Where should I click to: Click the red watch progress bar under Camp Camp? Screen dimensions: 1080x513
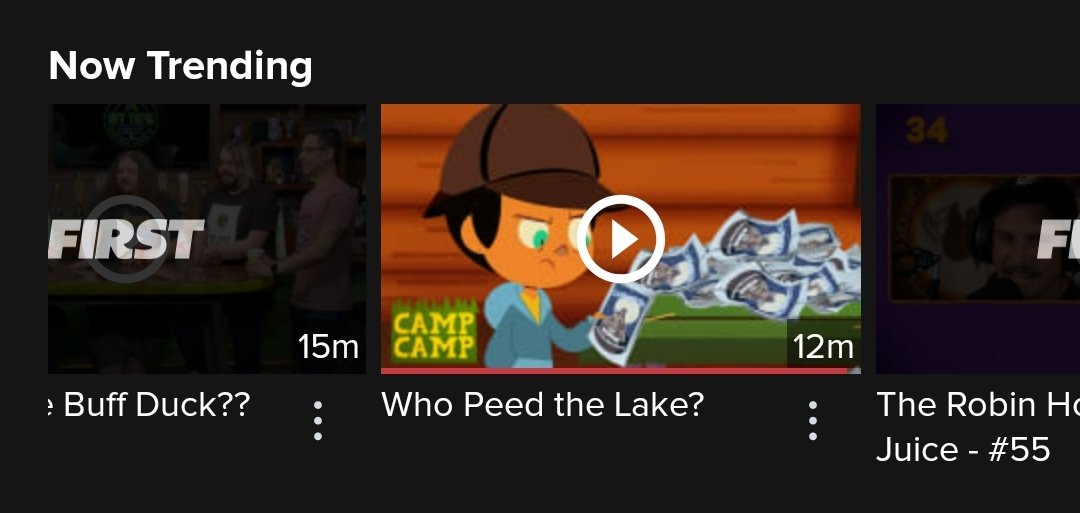point(614,371)
